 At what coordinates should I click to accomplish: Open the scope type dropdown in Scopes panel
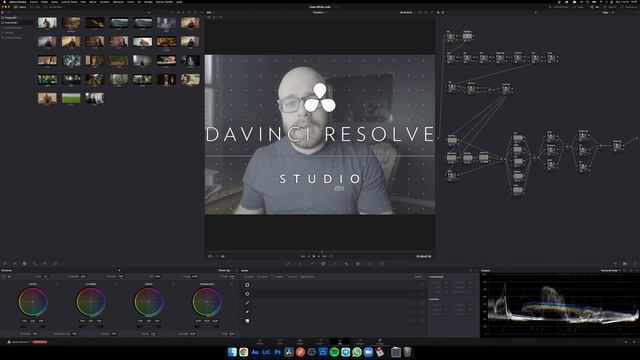point(611,271)
